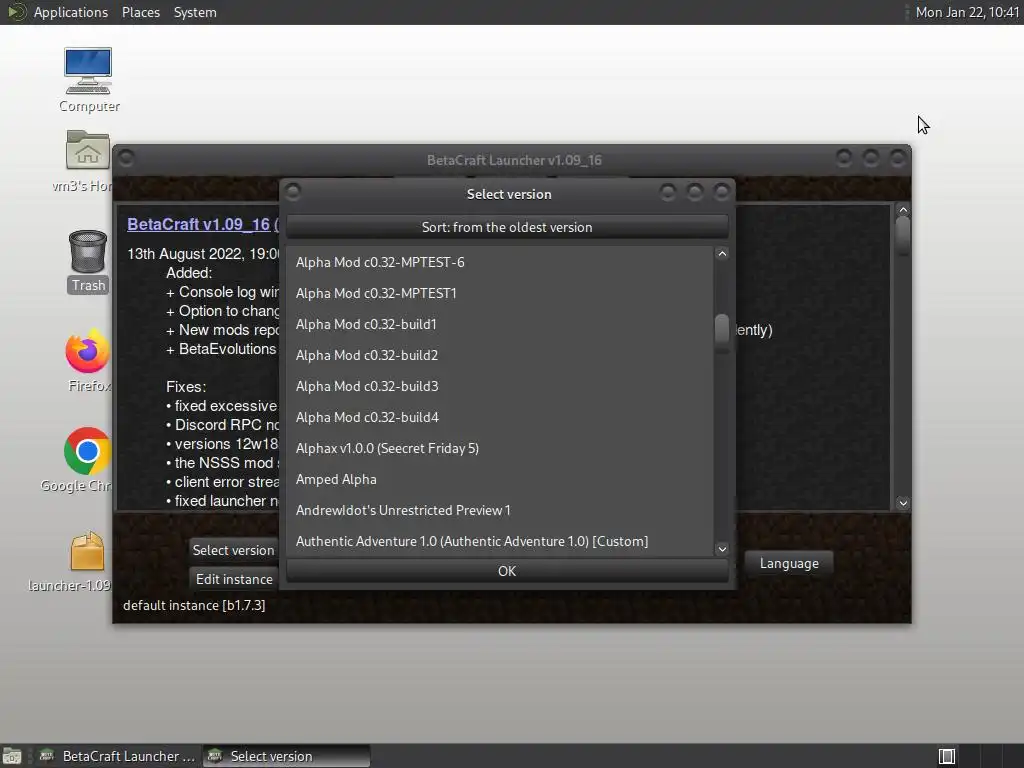
Task: Open the Places menu
Action: [x=140, y=12]
